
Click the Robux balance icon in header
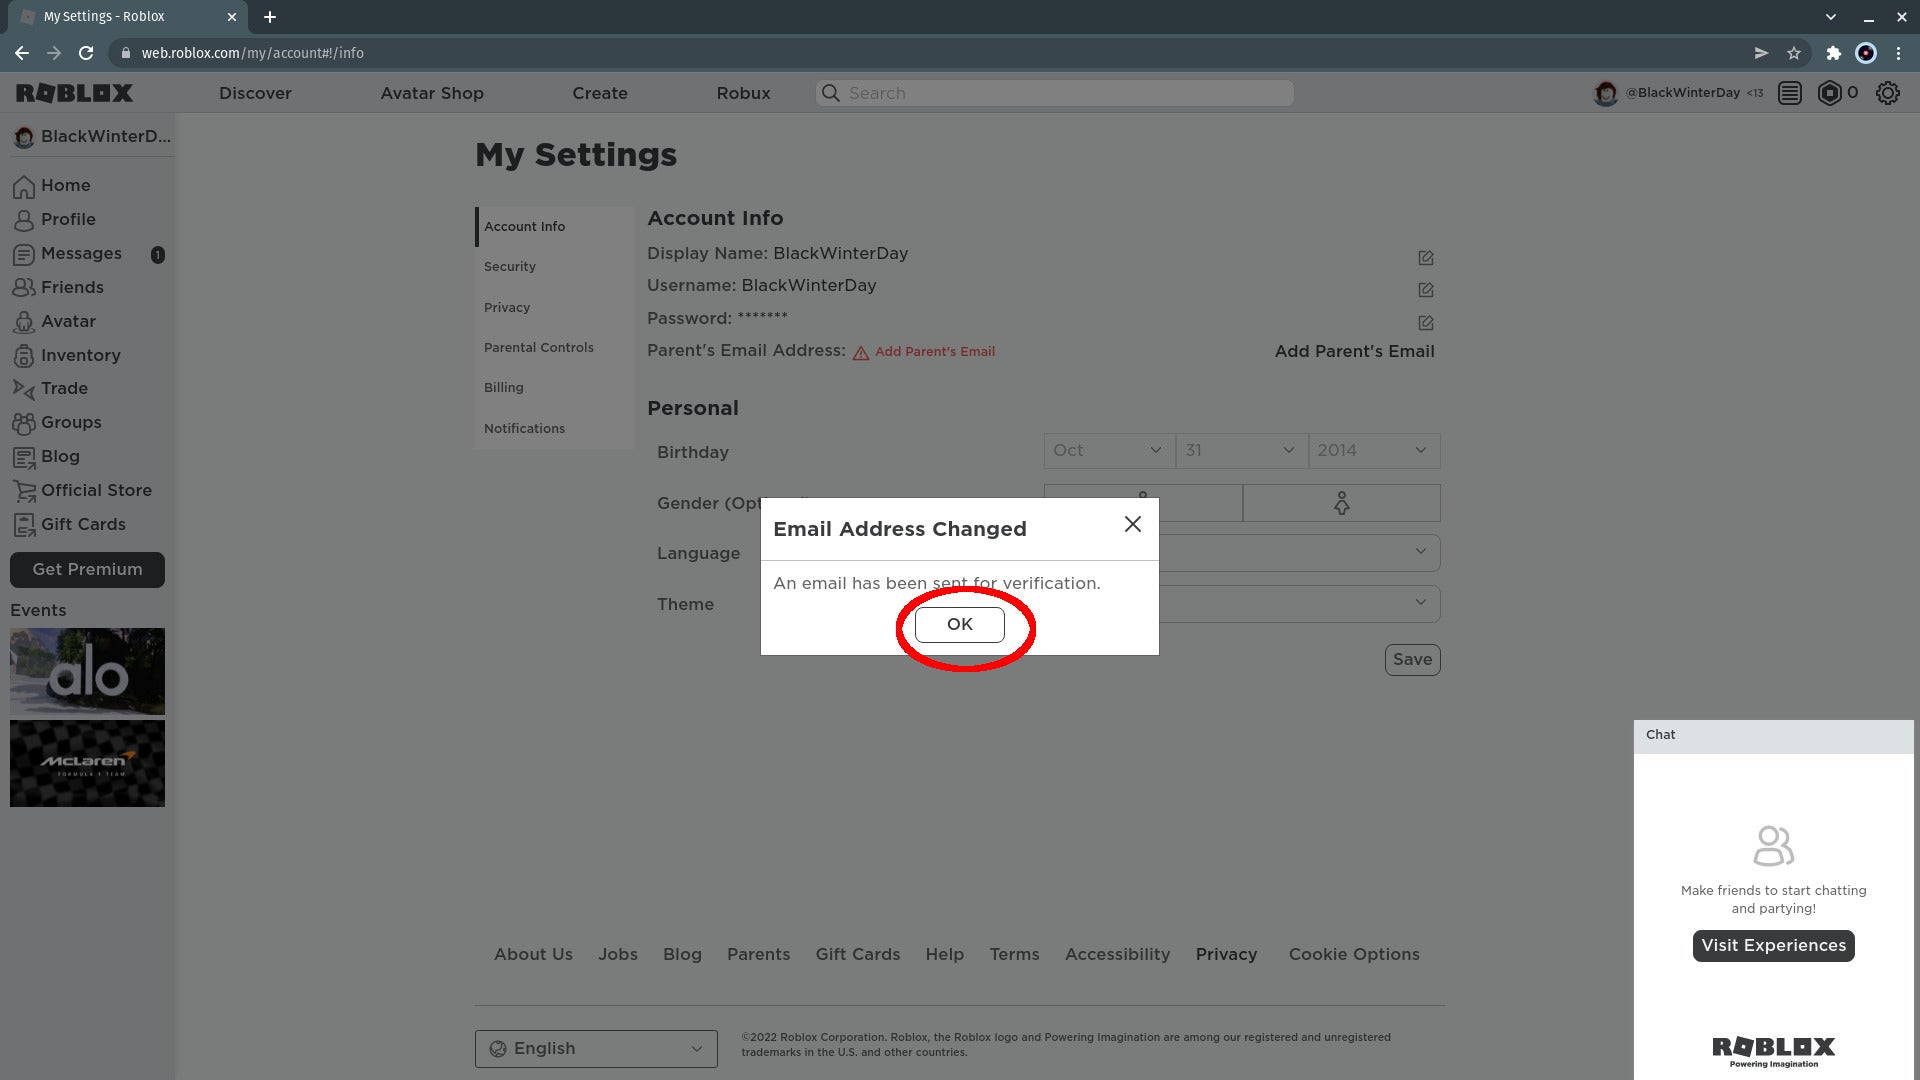point(1829,93)
